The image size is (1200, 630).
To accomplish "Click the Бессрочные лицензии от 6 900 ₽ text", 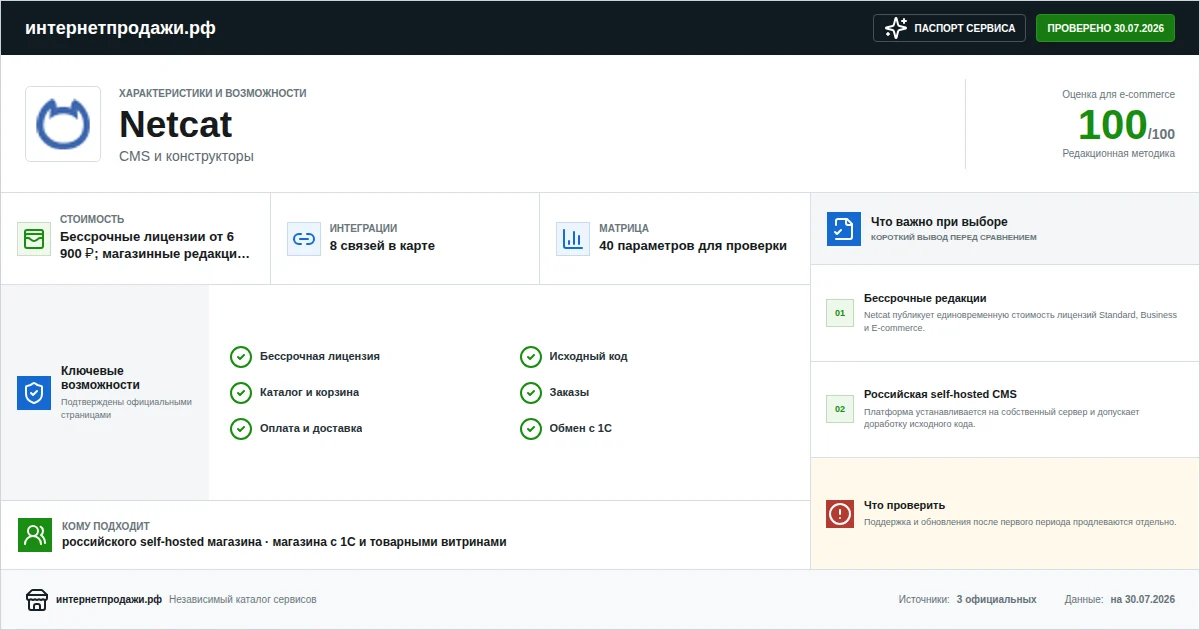I will [x=155, y=245].
